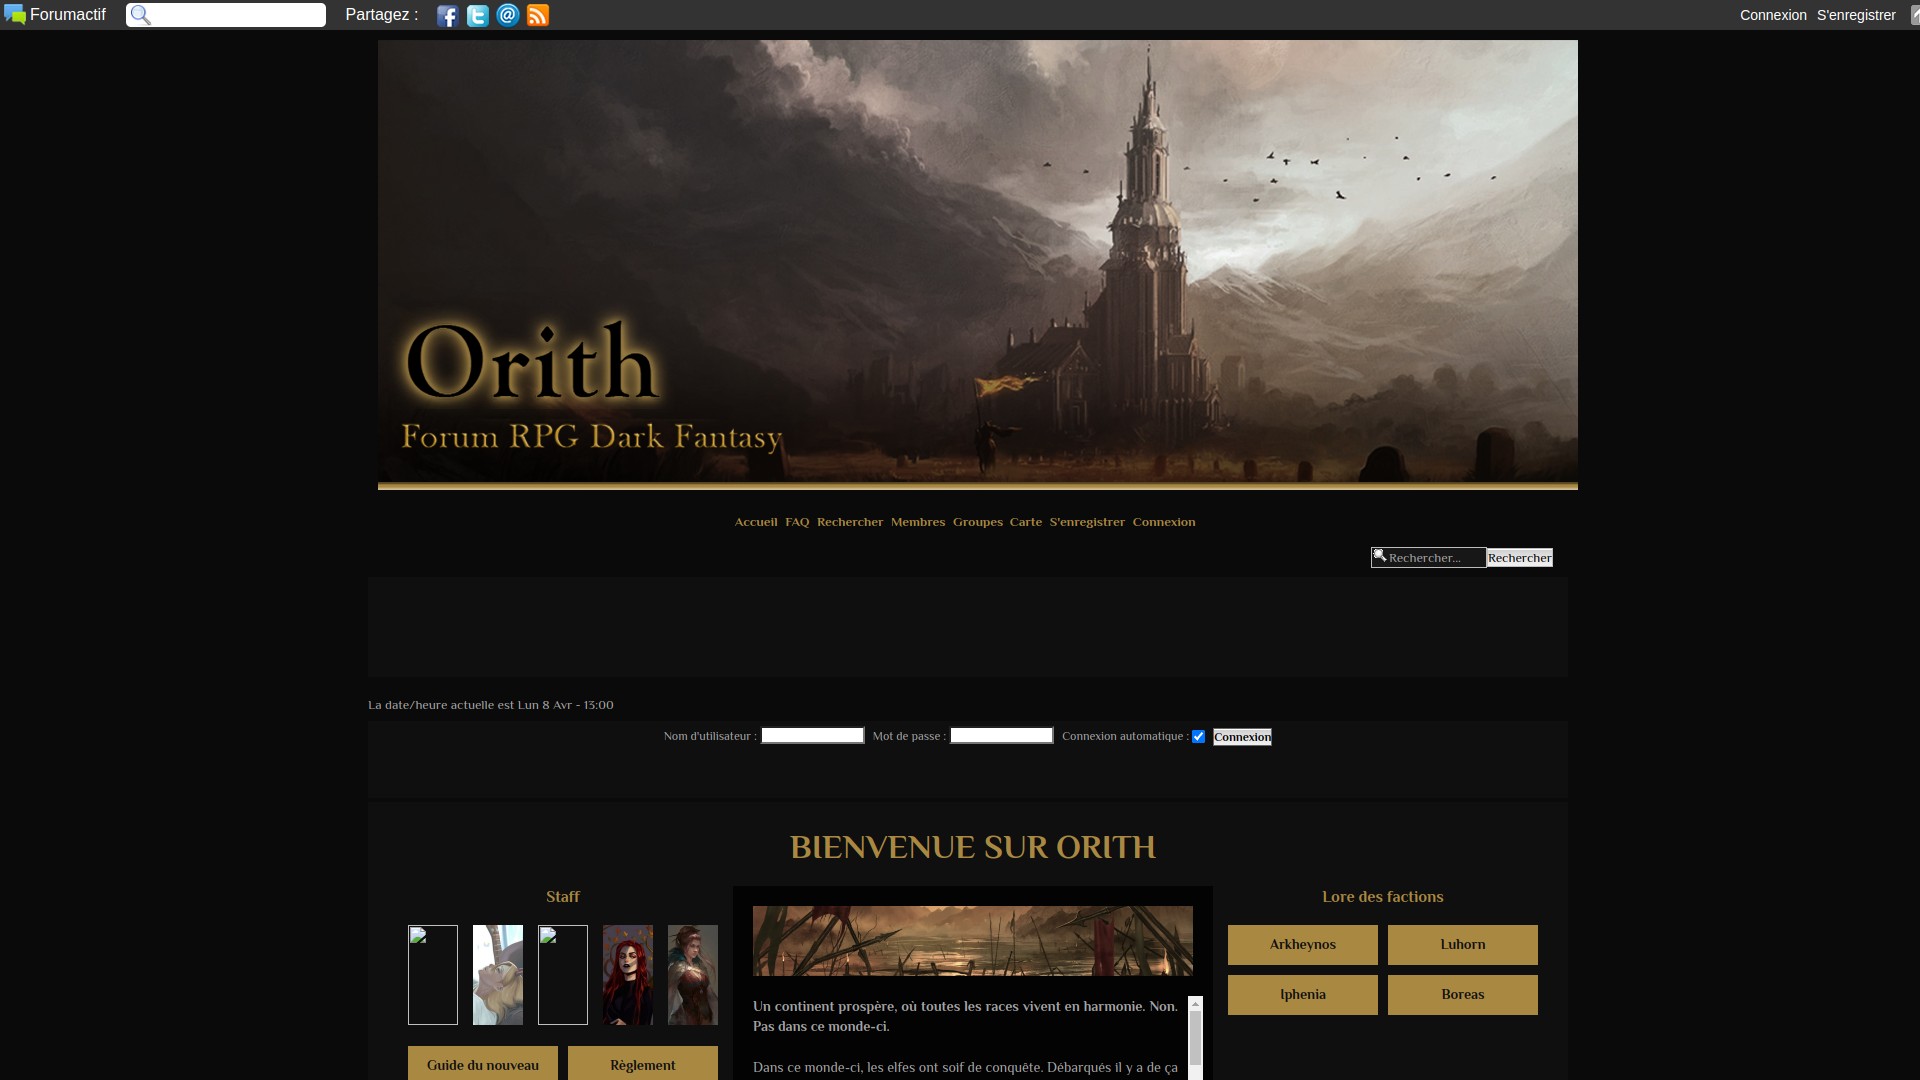
Task: Open S'enregistrer in the navigation menu
Action: (1087, 522)
